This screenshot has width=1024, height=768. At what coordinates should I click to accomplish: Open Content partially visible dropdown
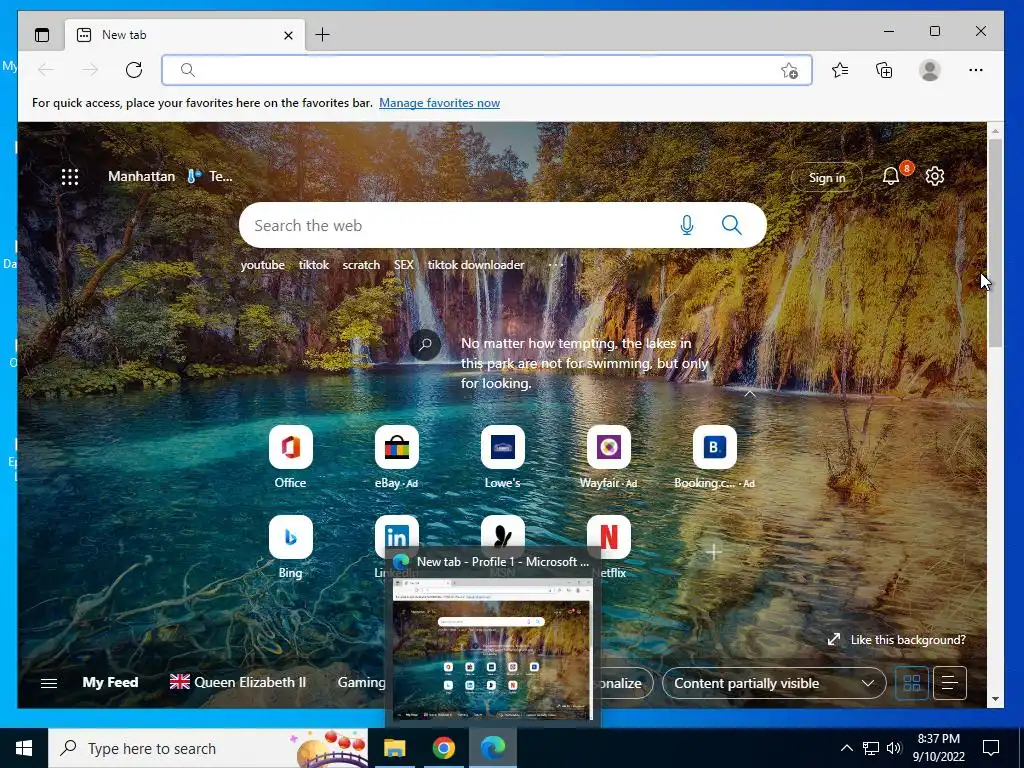tap(774, 683)
